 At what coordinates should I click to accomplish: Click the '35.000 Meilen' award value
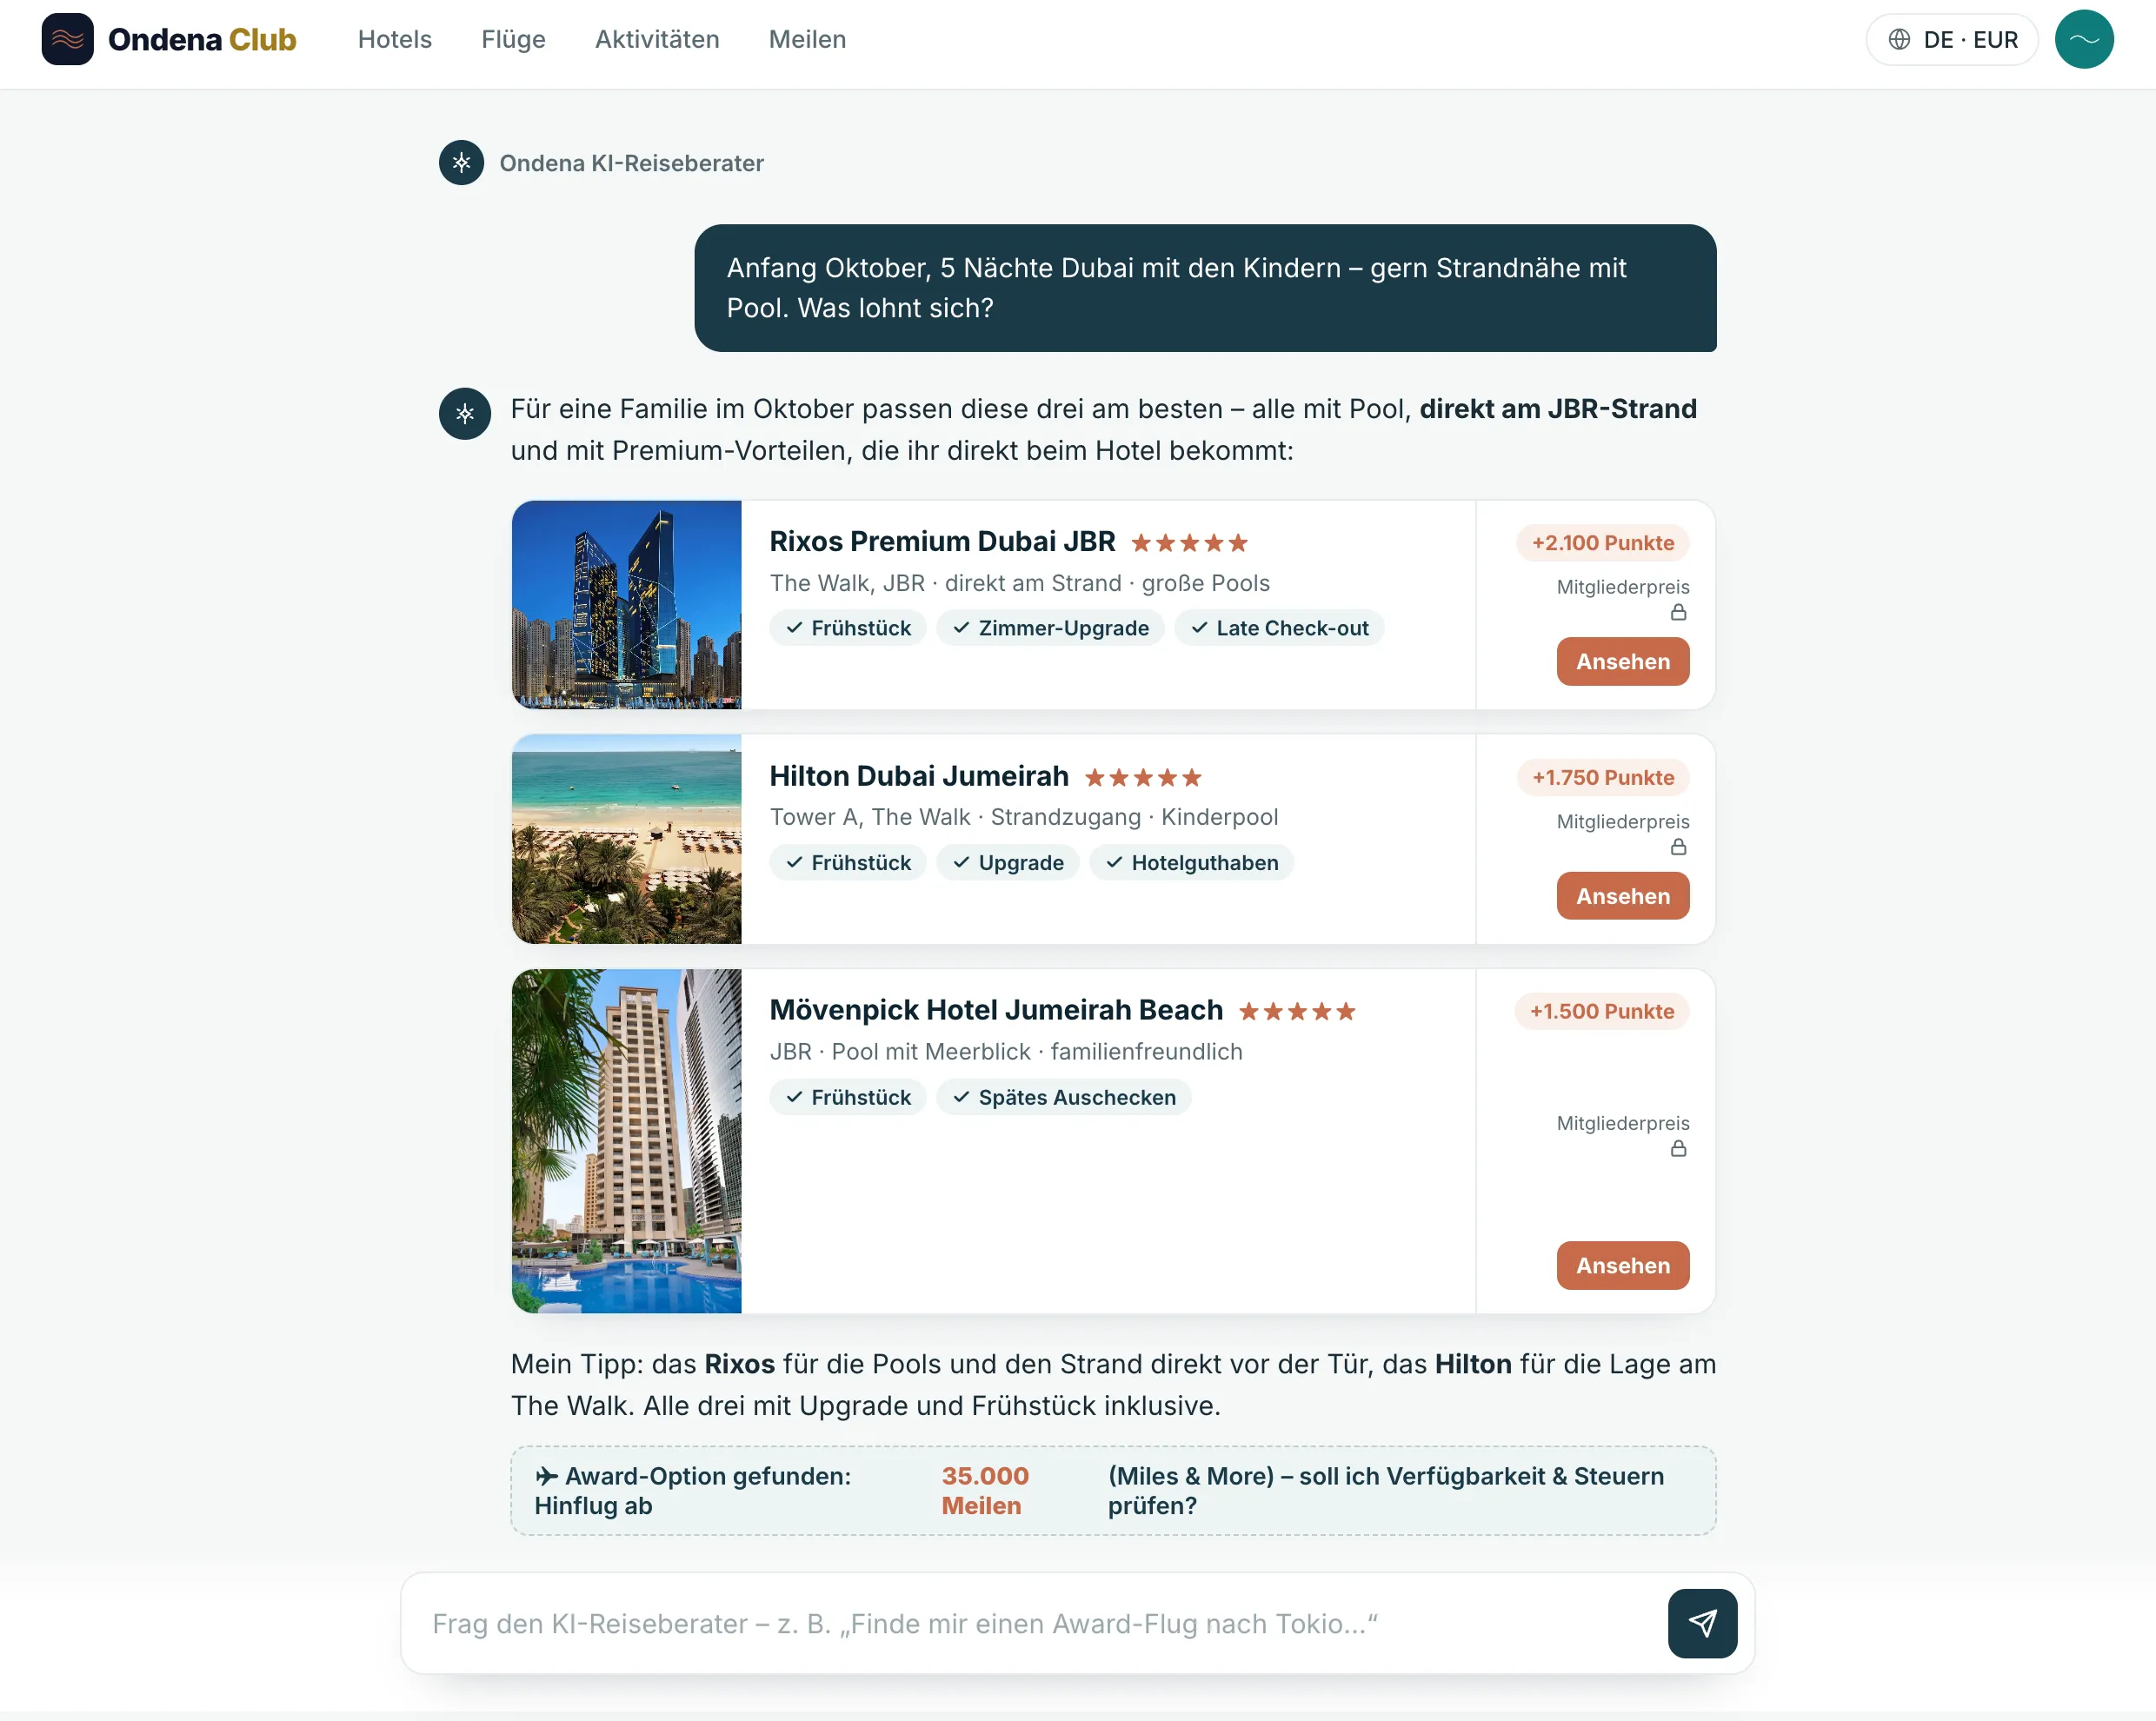point(985,1490)
